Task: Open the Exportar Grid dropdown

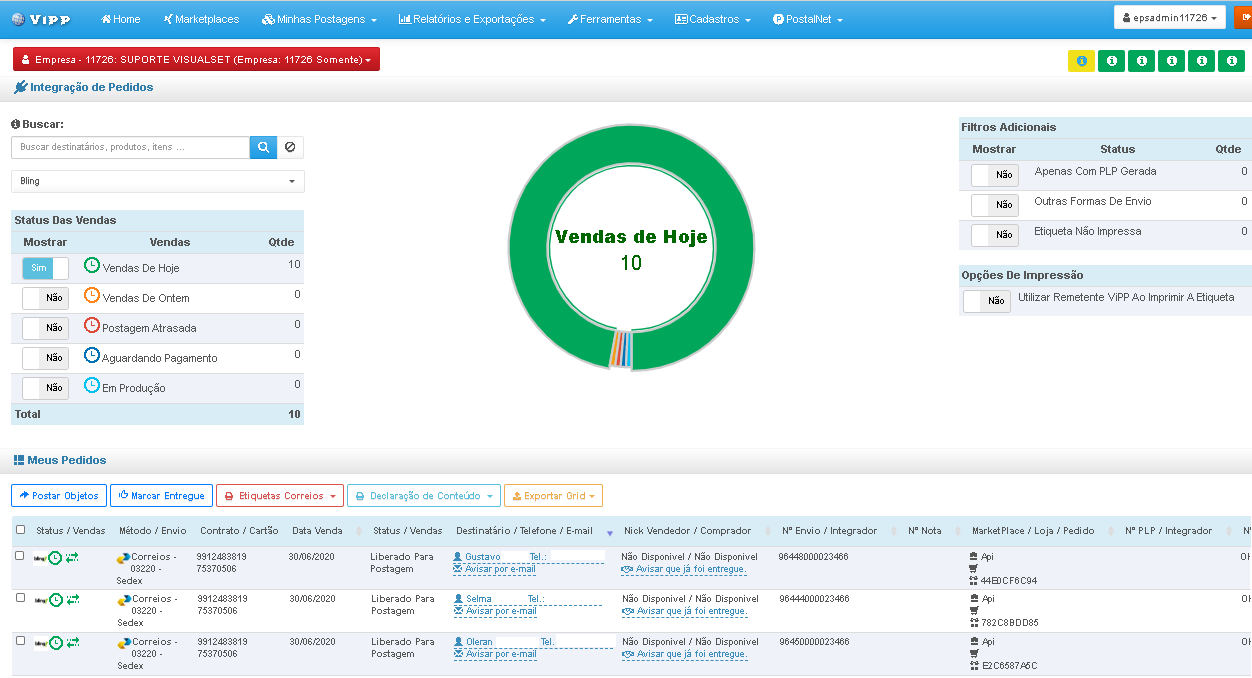Action: coord(553,496)
